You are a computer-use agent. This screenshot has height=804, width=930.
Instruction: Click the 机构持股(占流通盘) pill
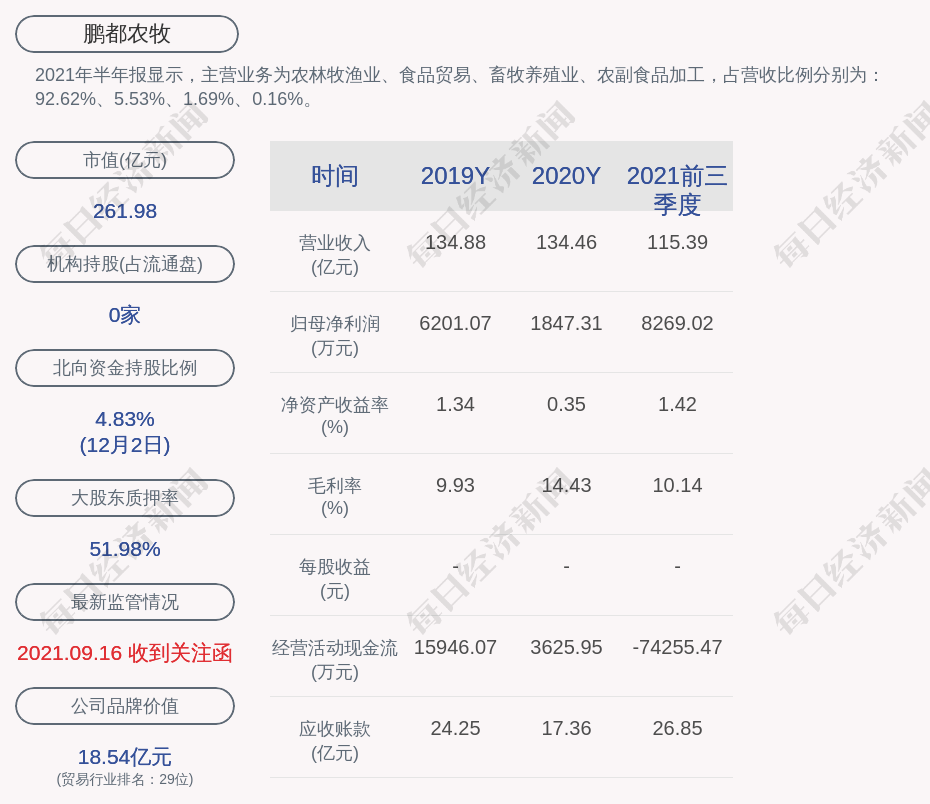(x=125, y=264)
